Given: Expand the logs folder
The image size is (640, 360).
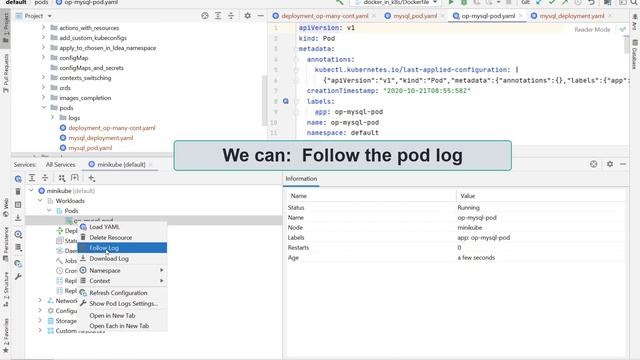Looking at the screenshot, I should pyautogui.click(x=52, y=118).
